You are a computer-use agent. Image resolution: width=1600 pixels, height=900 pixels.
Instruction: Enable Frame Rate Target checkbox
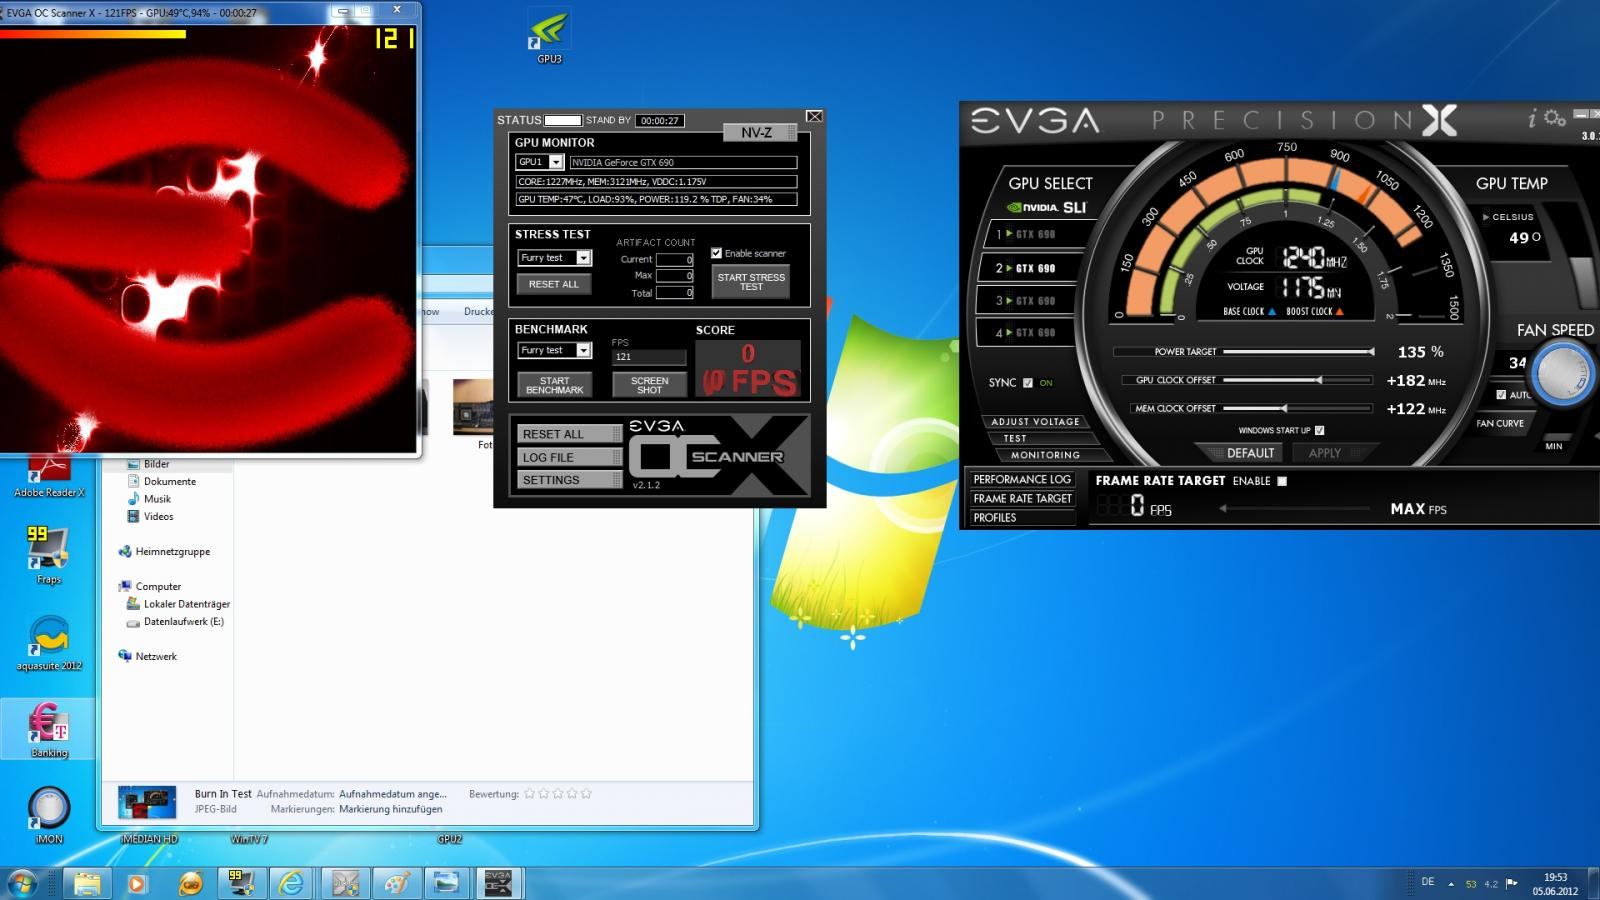[x=1282, y=481]
